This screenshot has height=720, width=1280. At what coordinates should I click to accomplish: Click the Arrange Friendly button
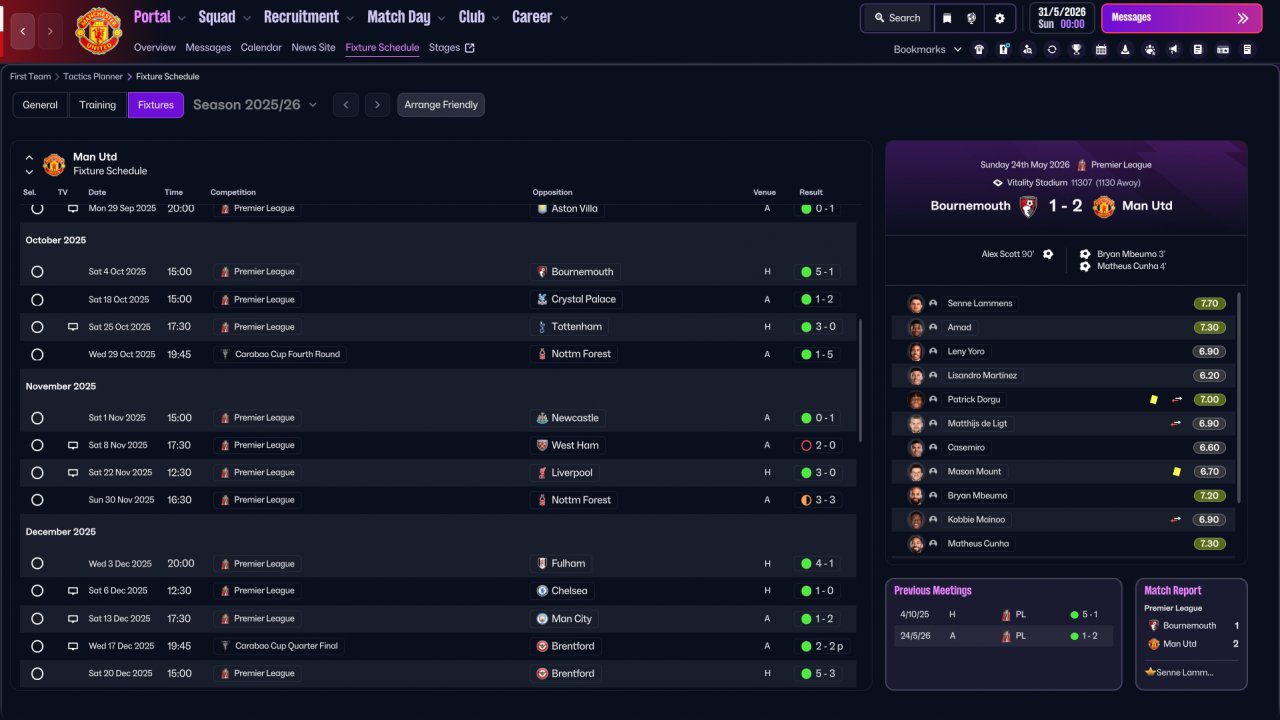(441, 105)
